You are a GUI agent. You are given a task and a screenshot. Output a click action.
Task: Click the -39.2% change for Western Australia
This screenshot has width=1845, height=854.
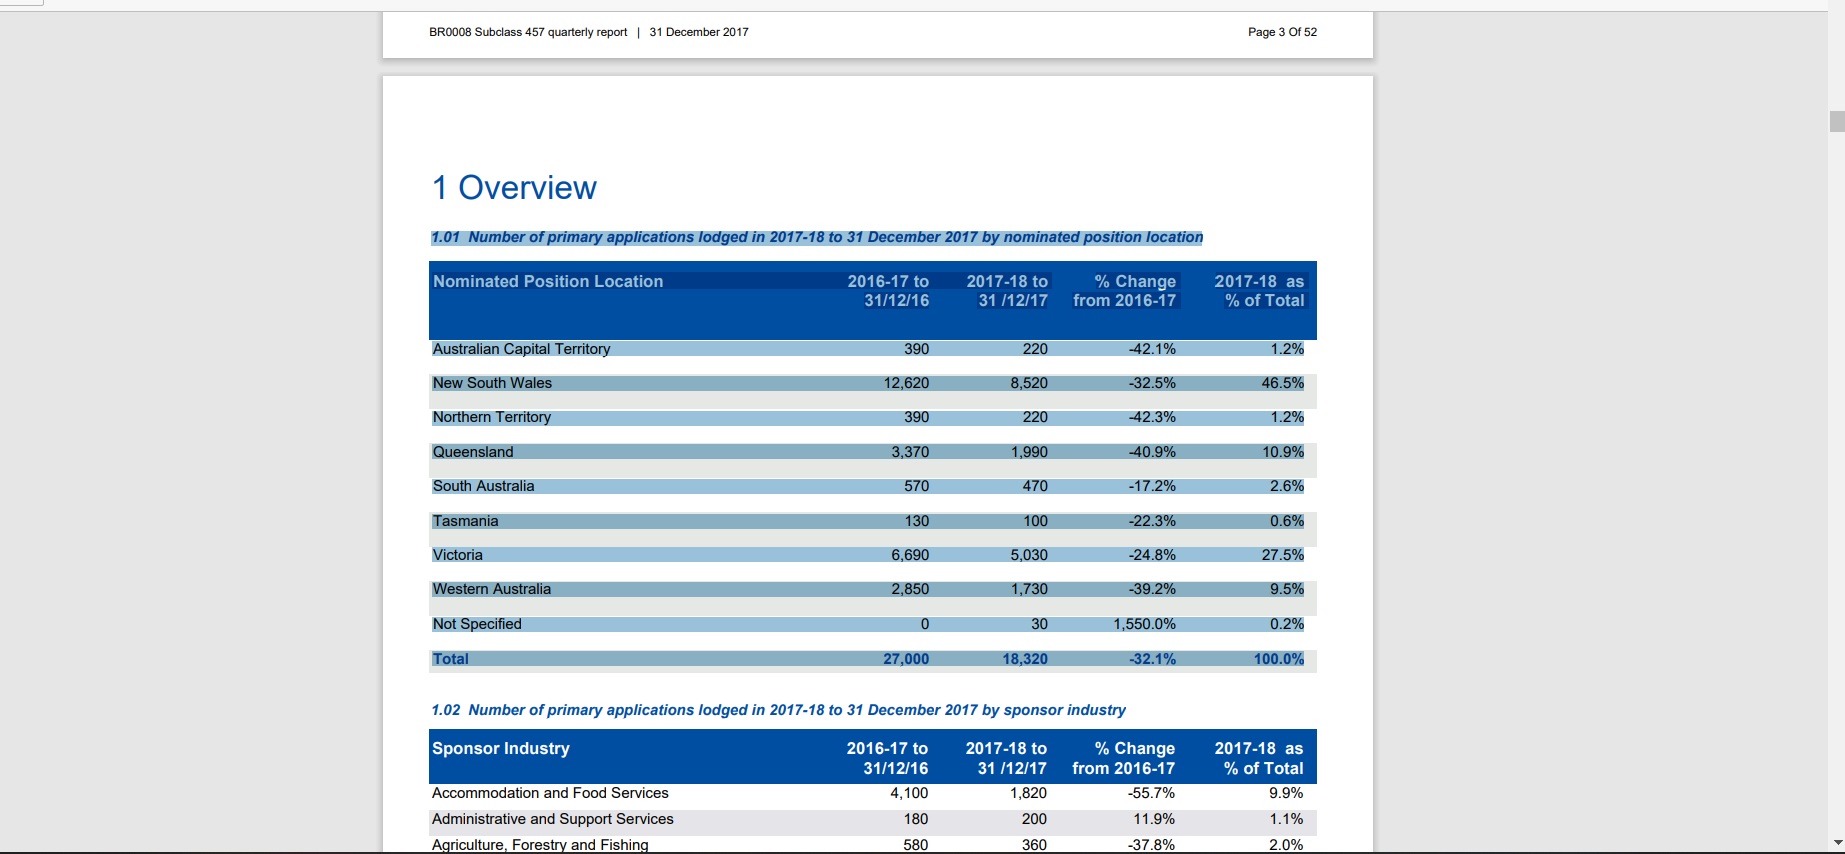tap(1152, 589)
